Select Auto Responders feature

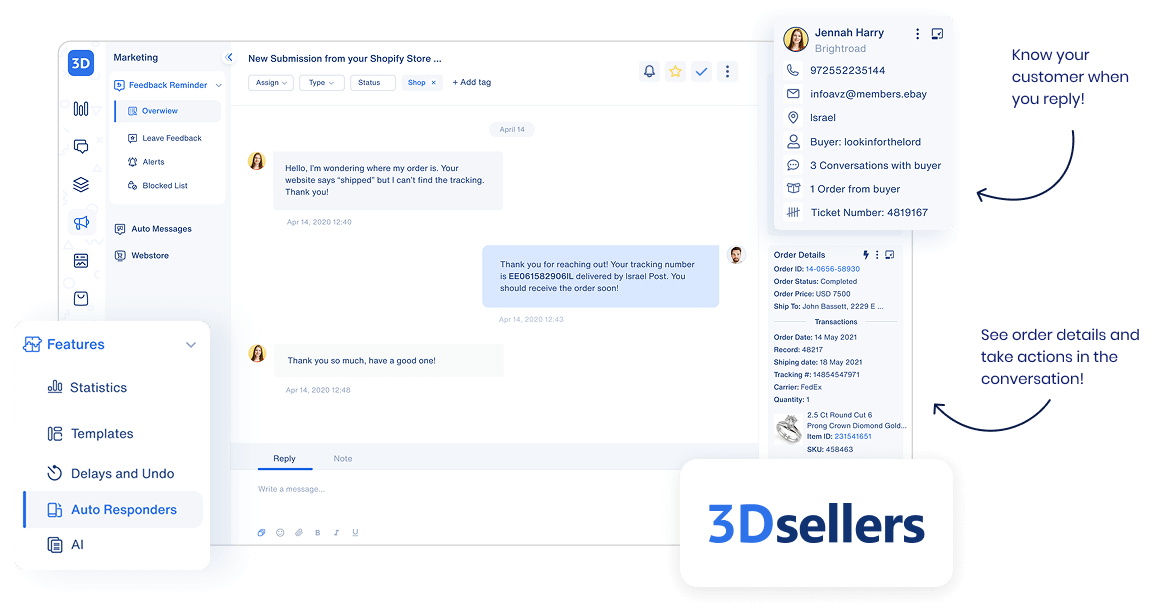(x=114, y=509)
